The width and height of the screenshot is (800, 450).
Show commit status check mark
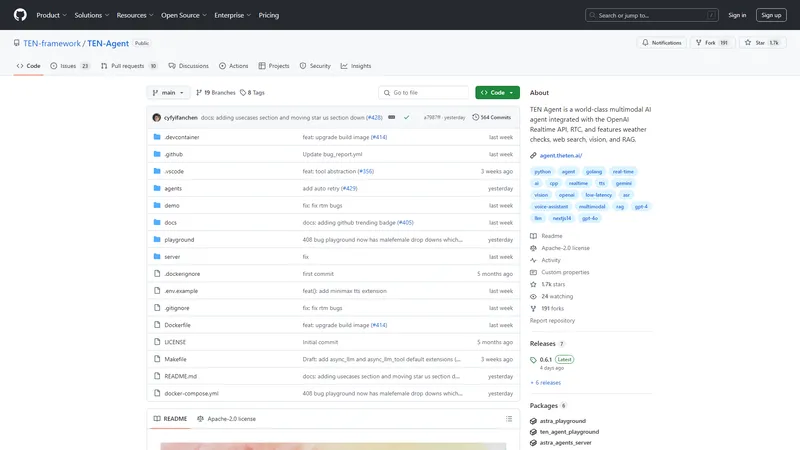407,117
